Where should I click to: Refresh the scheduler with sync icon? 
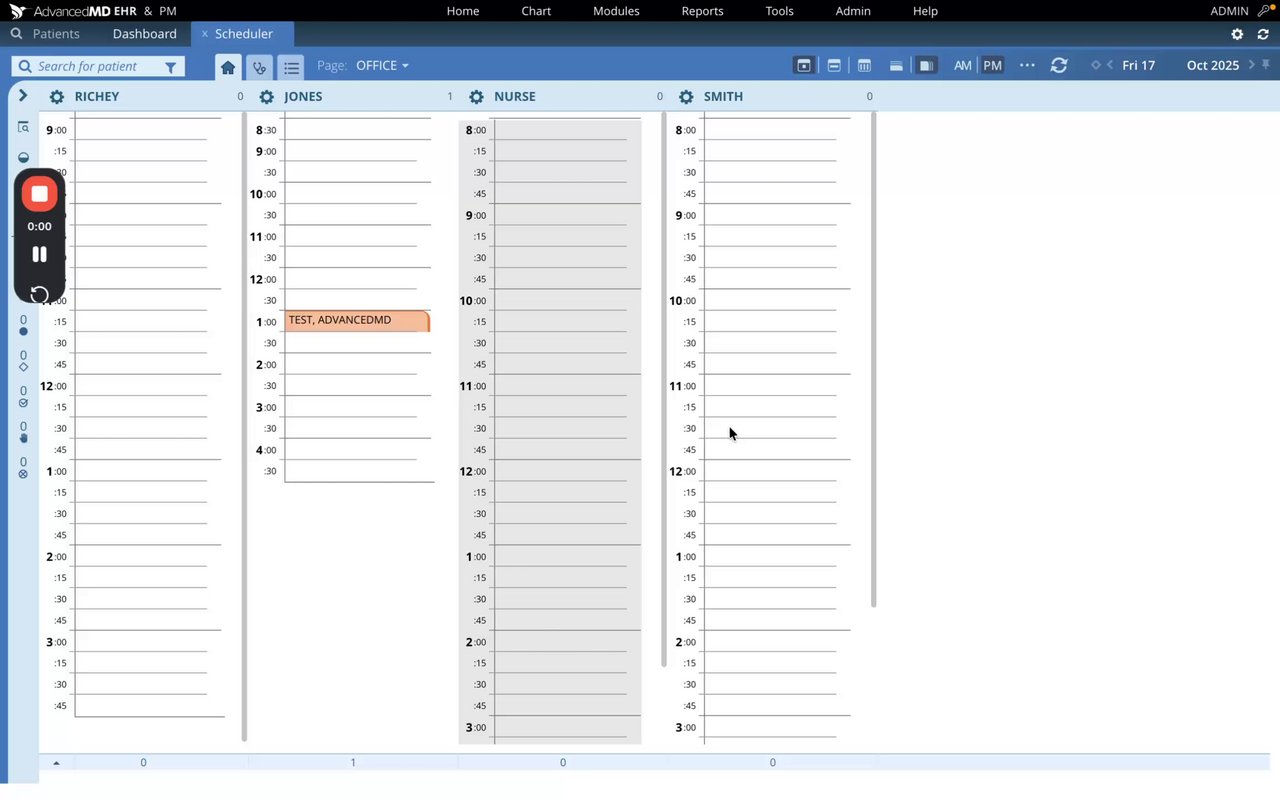tap(1059, 66)
